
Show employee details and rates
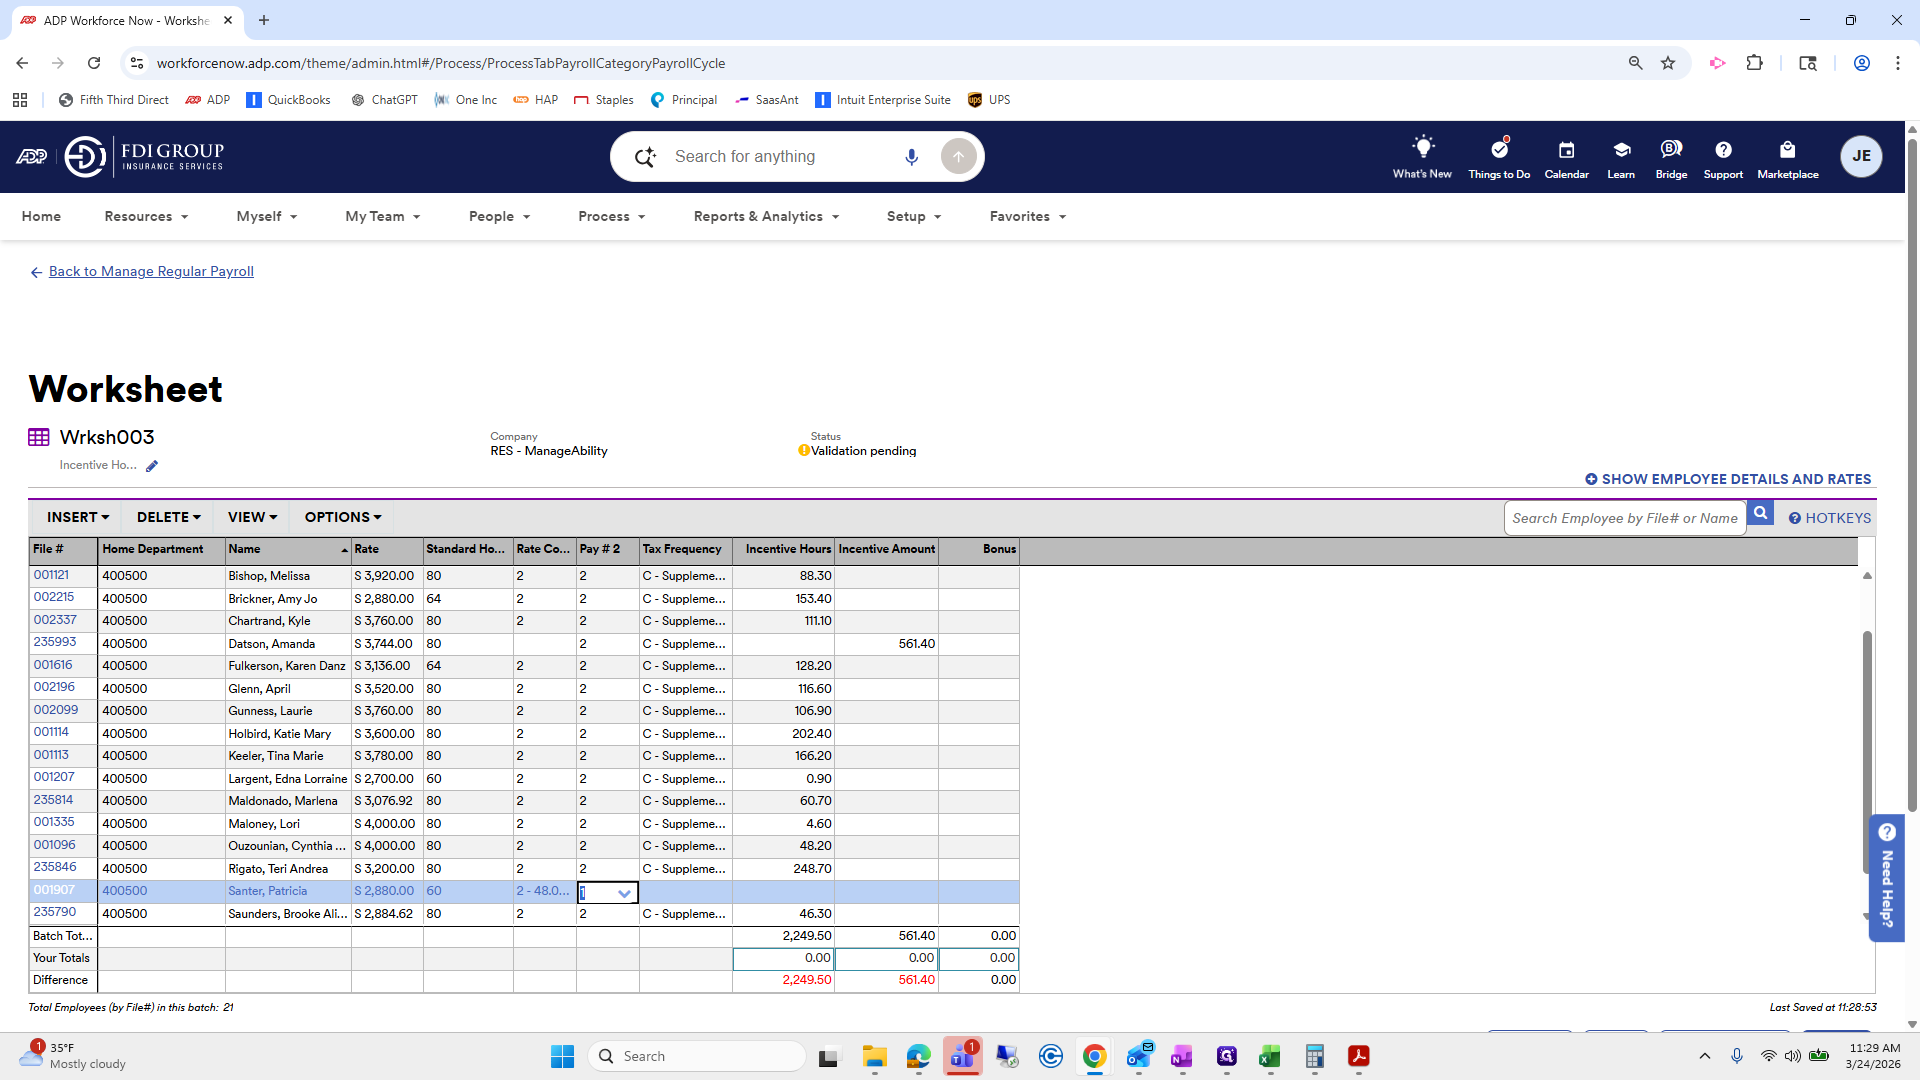click(1728, 479)
